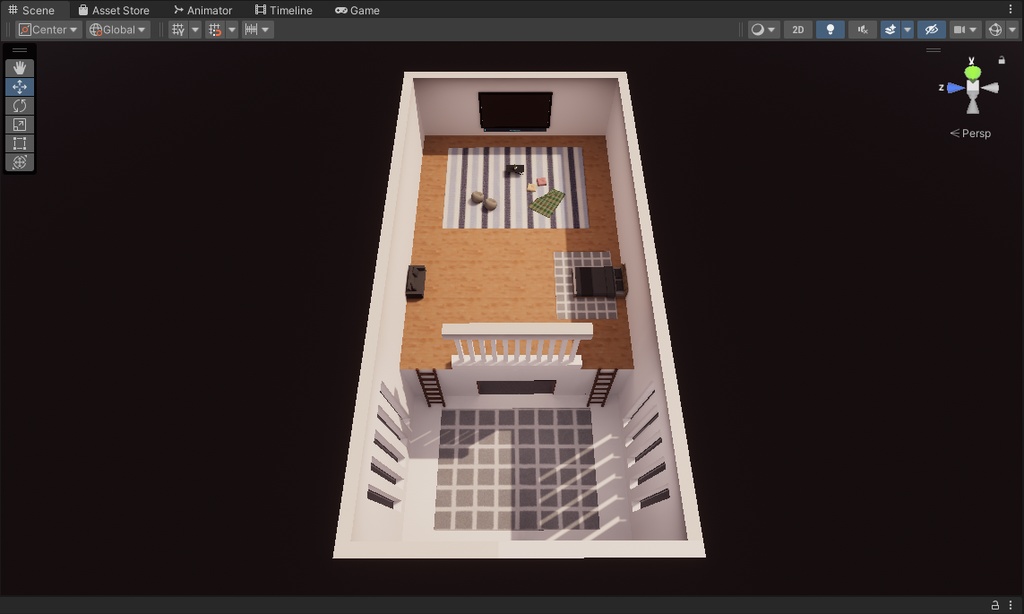Select the Scale tool
This screenshot has width=1024, height=614.
point(19,124)
